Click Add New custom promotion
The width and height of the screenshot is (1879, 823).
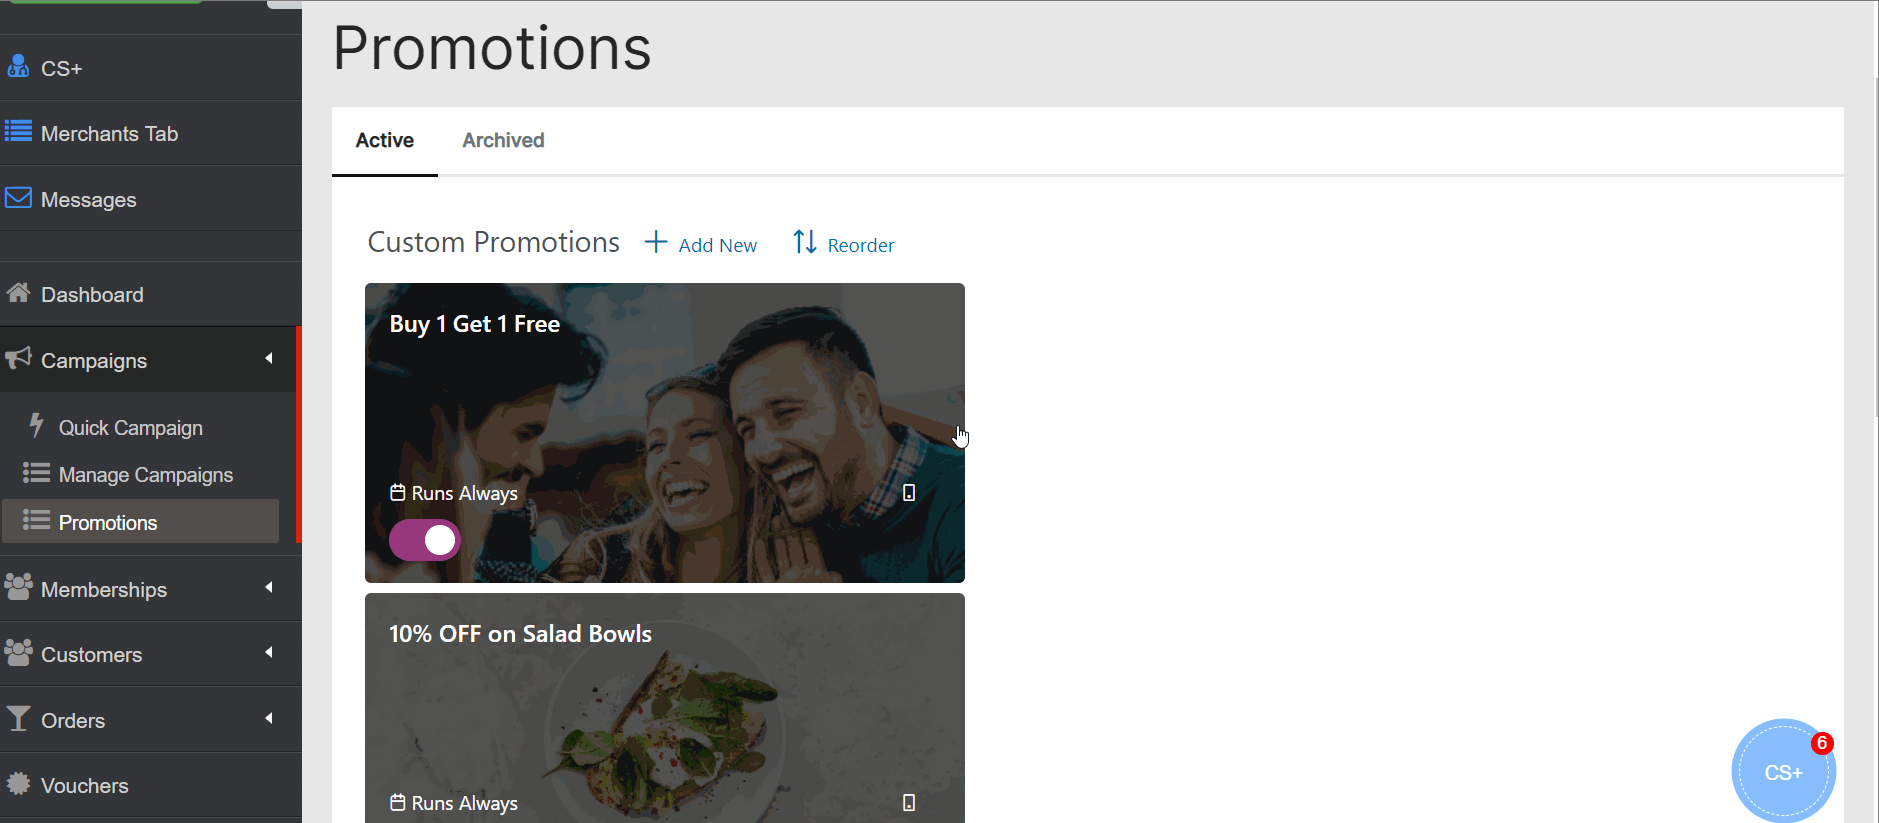pos(701,243)
